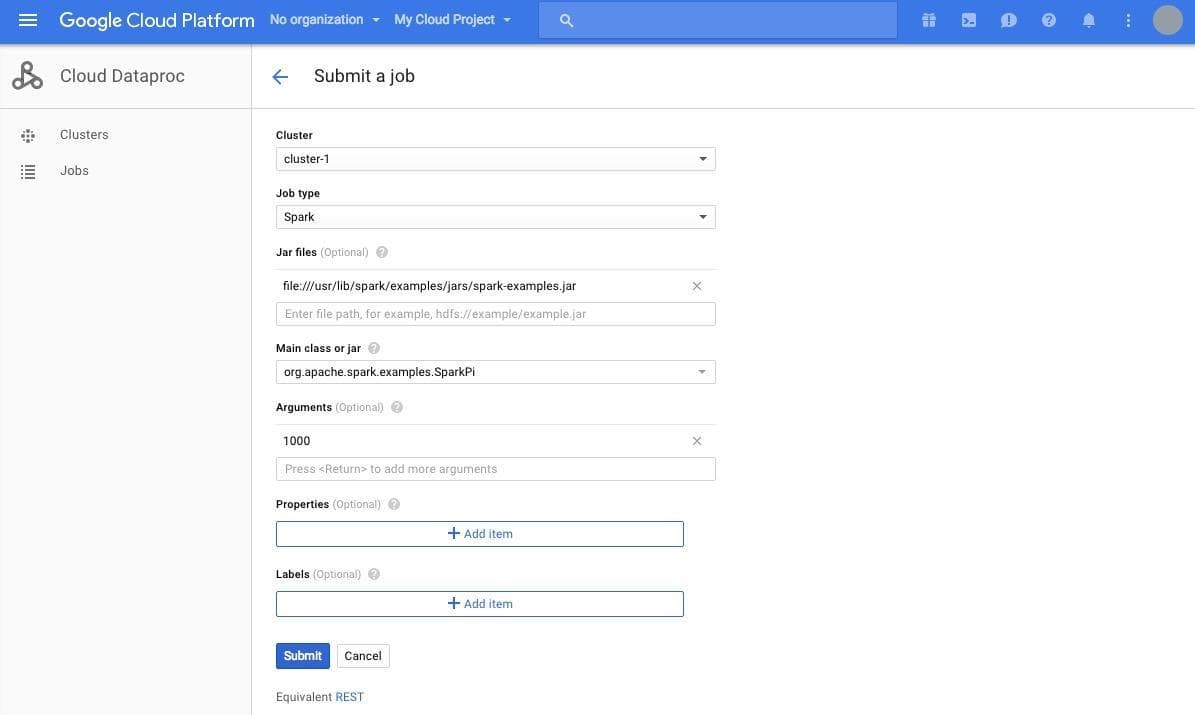Focus the add more arguments input

point(495,469)
